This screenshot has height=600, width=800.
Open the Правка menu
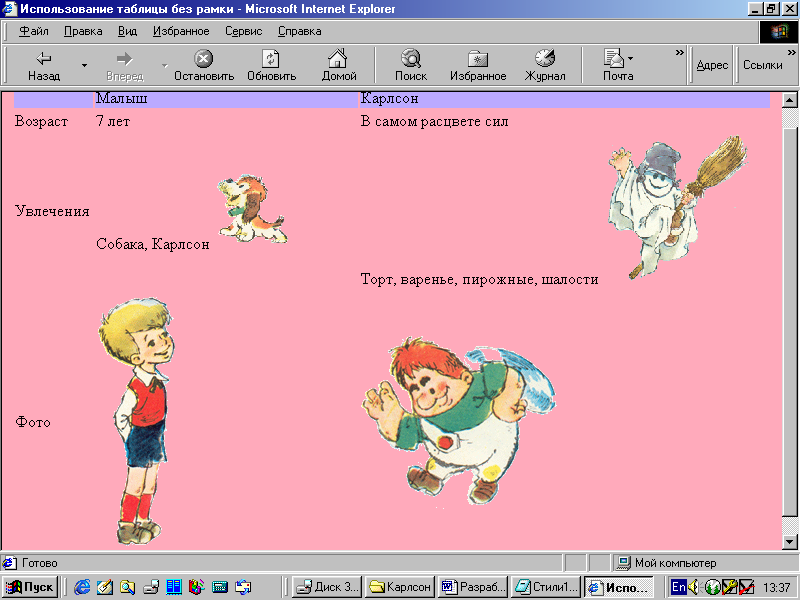tap(83, 31)
